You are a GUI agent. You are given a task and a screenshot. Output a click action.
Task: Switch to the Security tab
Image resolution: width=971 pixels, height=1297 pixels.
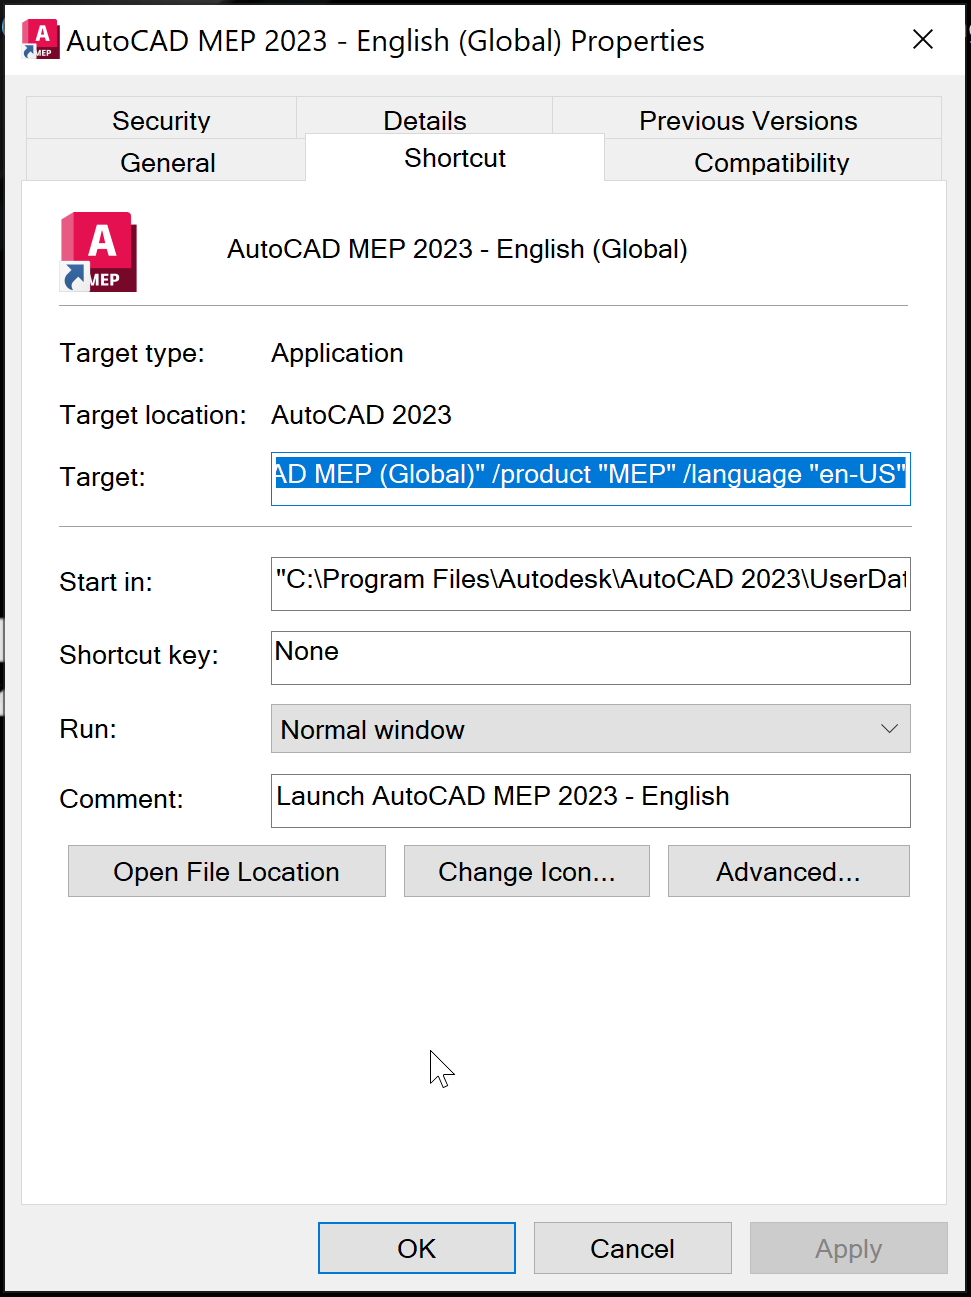click(x=161, y=120)
